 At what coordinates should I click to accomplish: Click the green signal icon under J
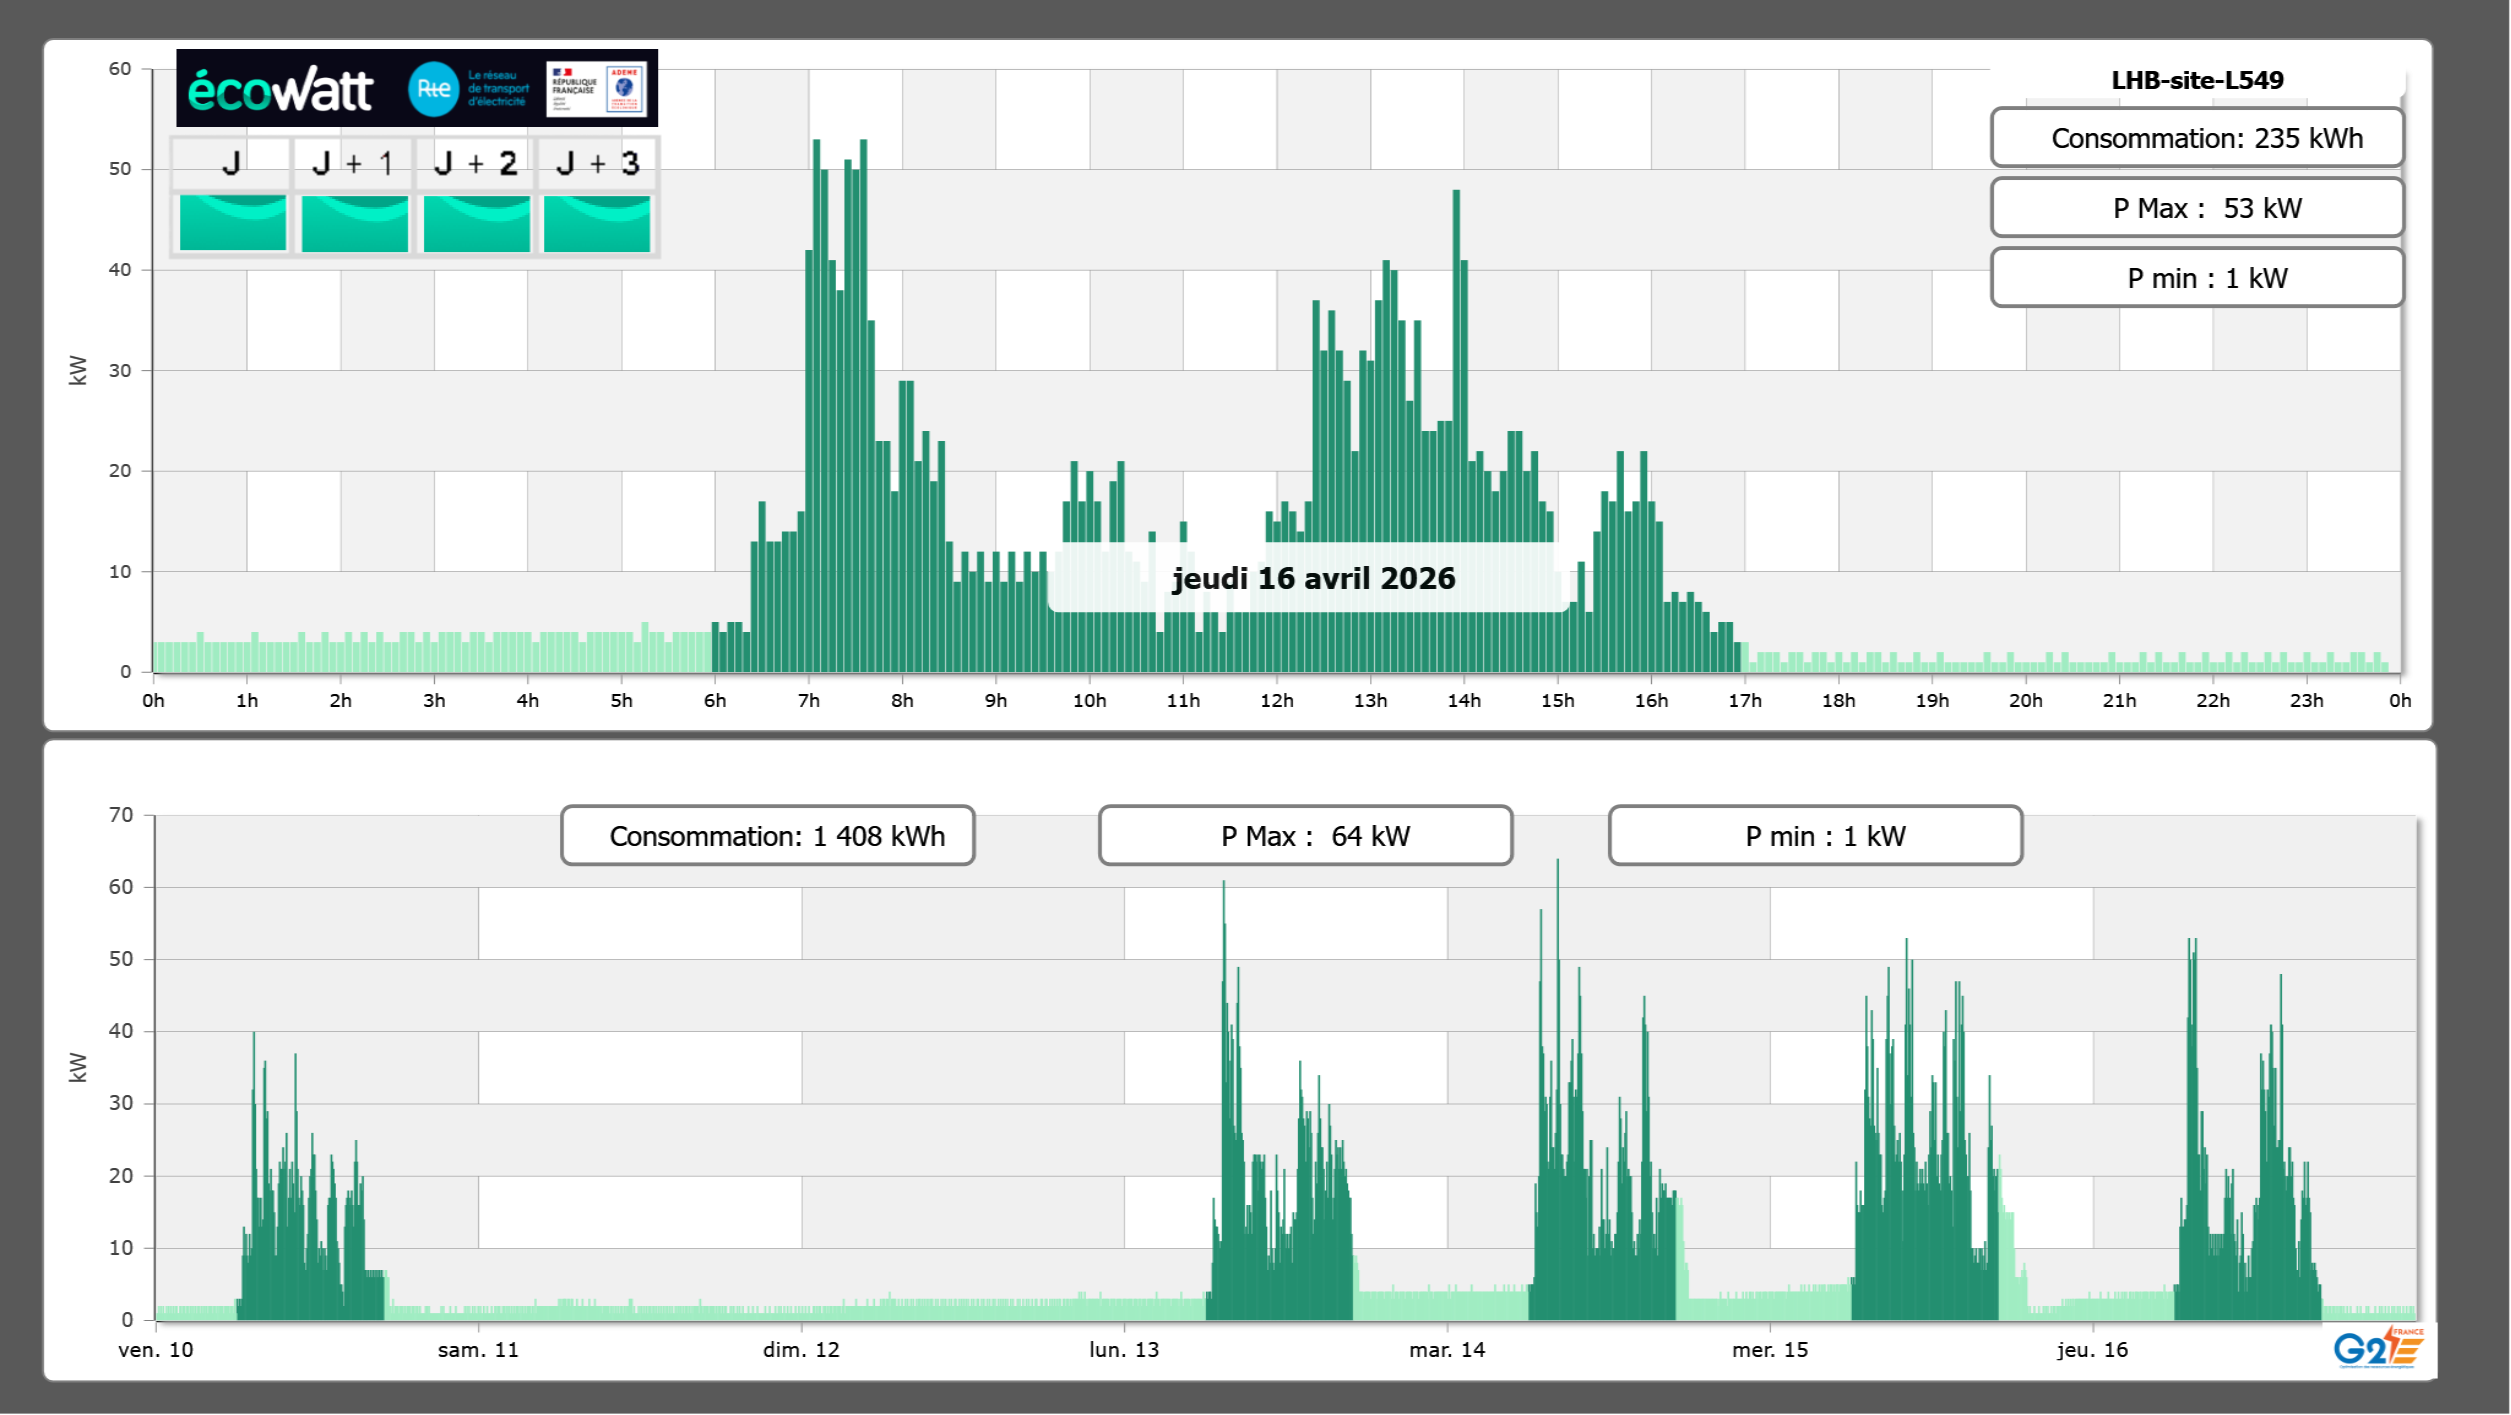pyautogui.click(x=232, y=223)
